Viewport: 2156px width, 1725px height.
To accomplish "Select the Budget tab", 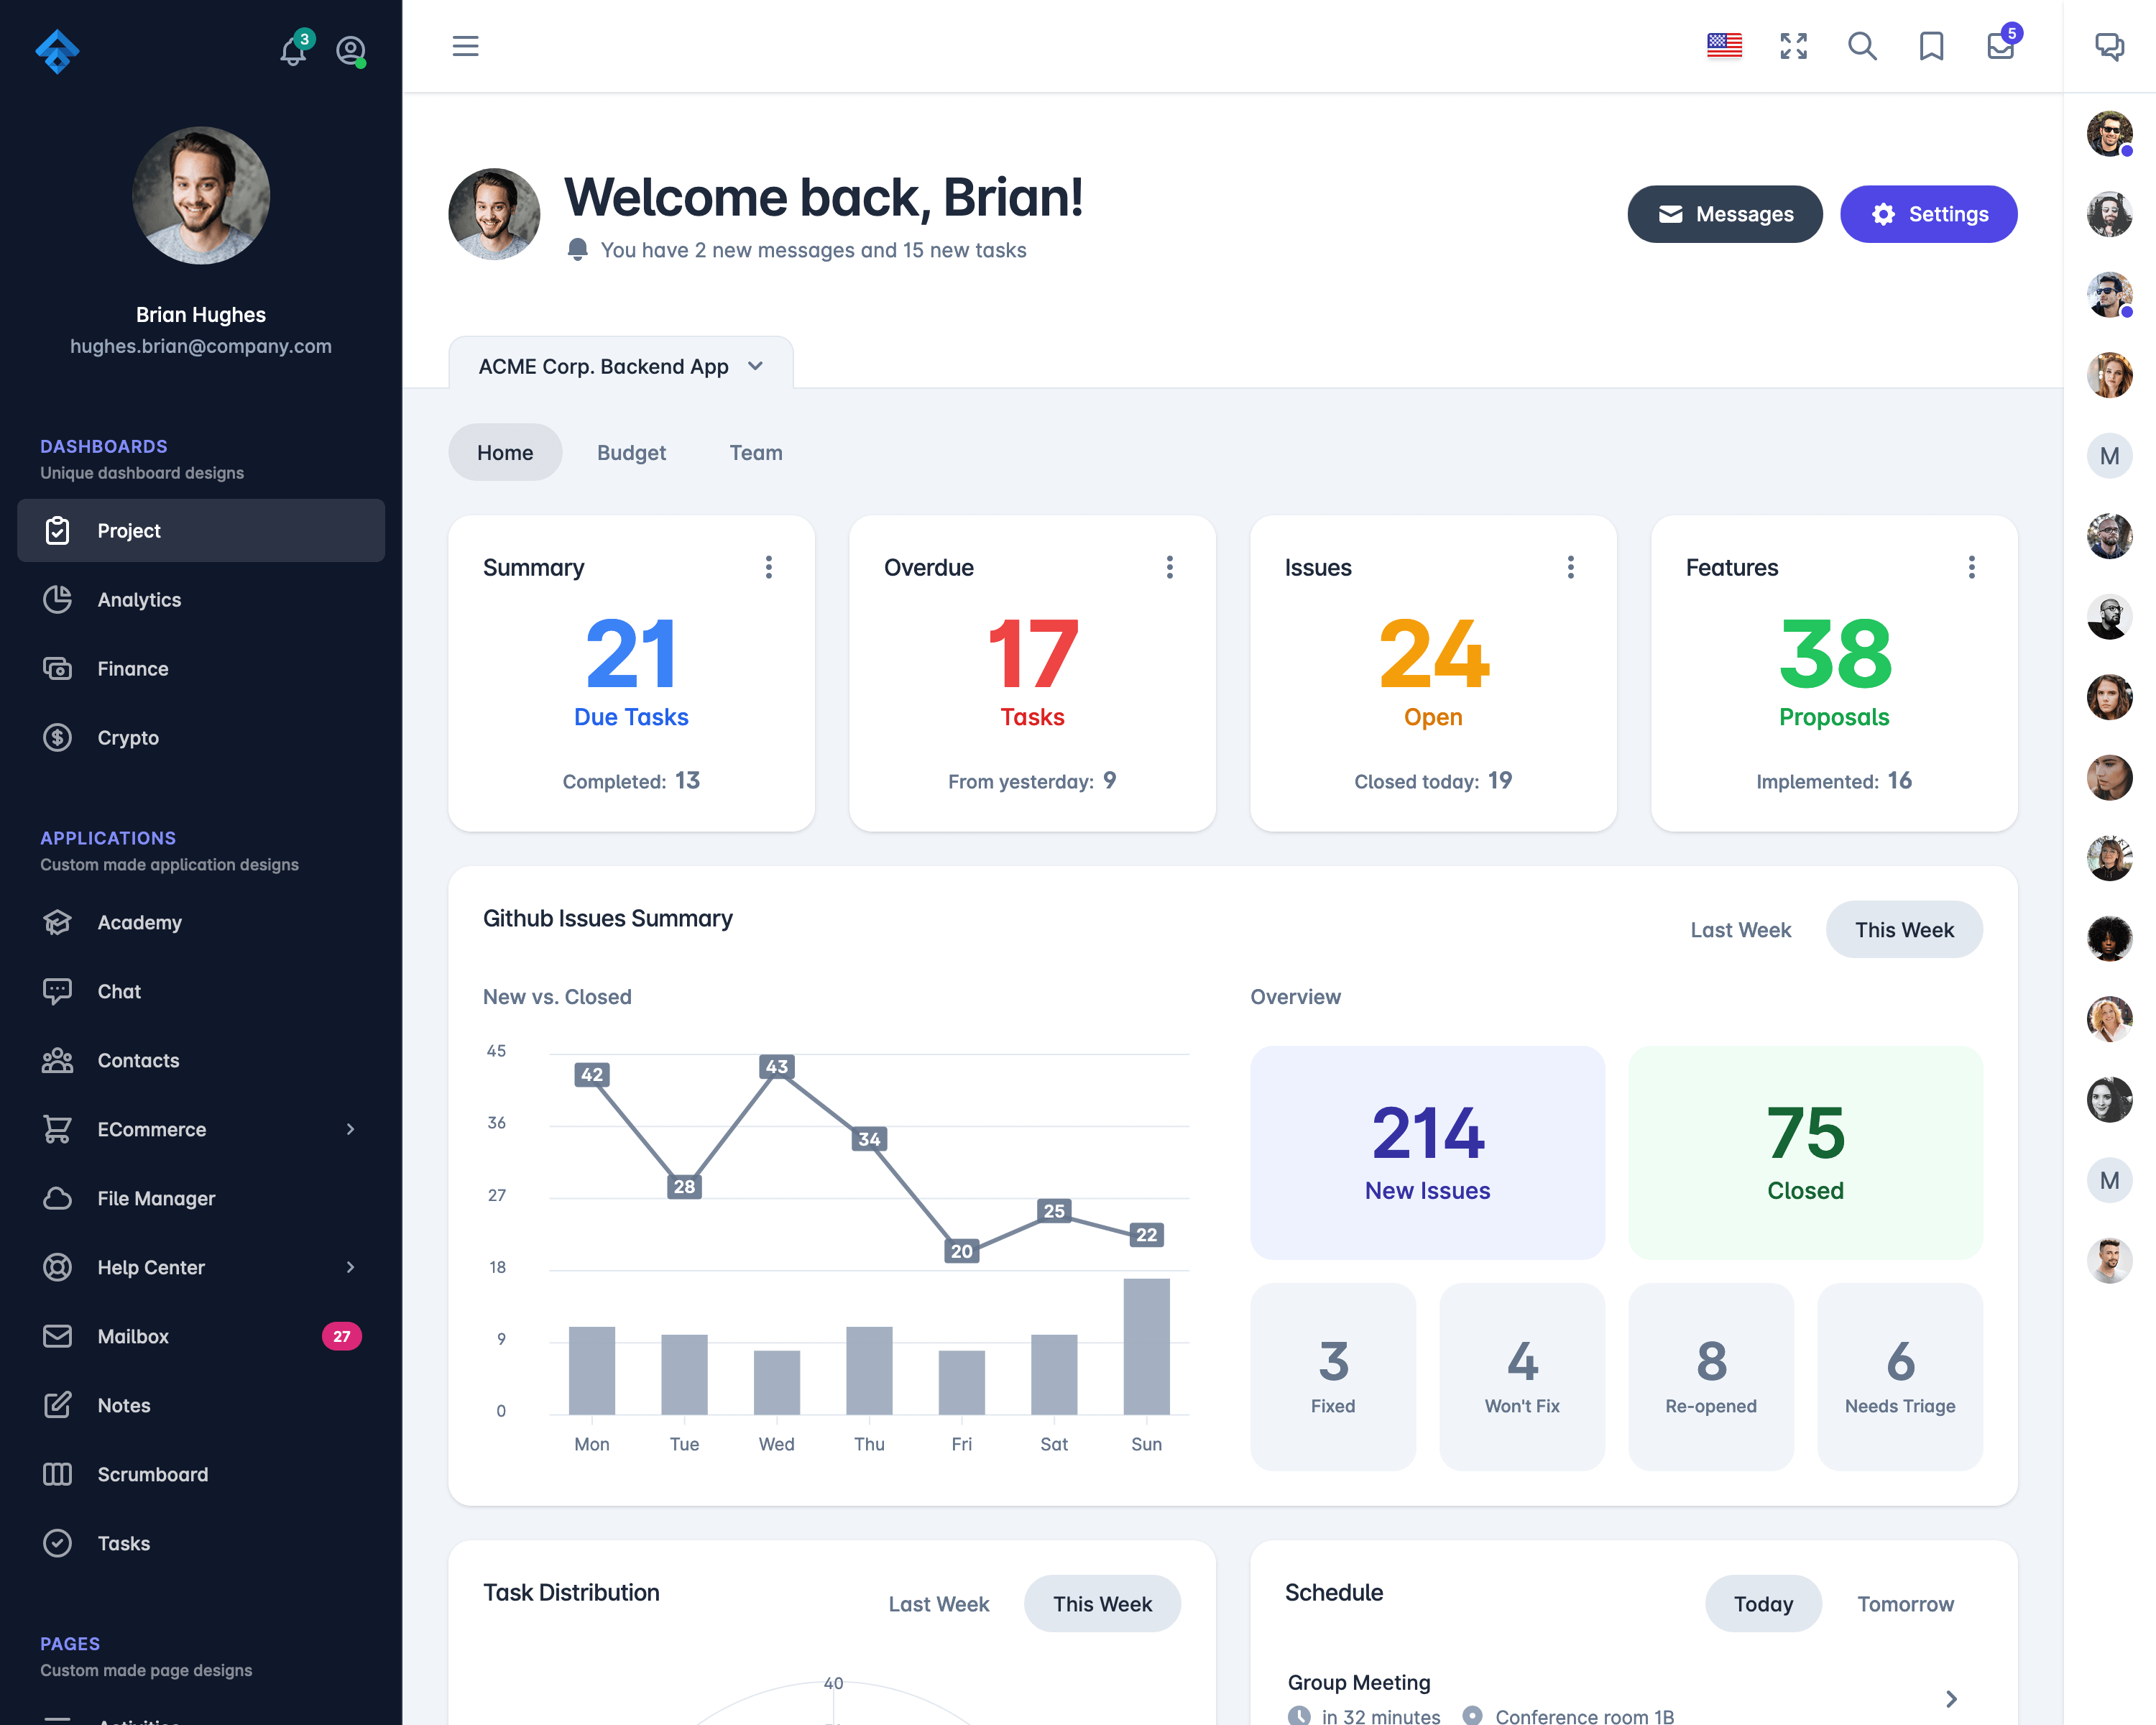I will pos(630,452).
